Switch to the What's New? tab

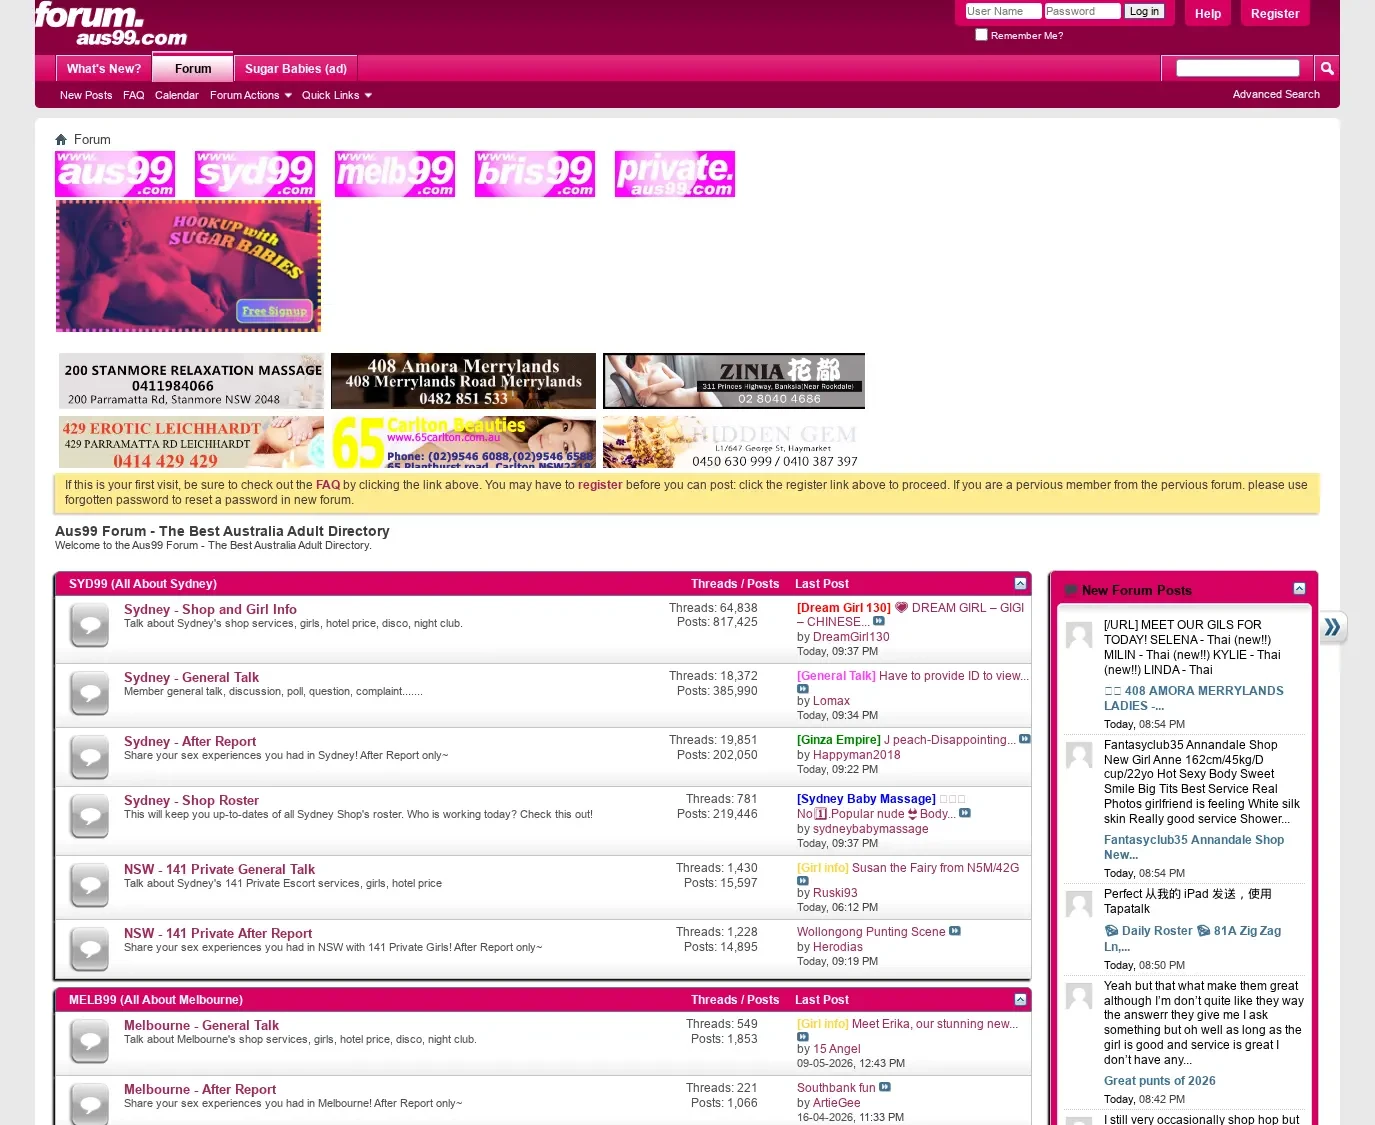[x=104, y=68]
